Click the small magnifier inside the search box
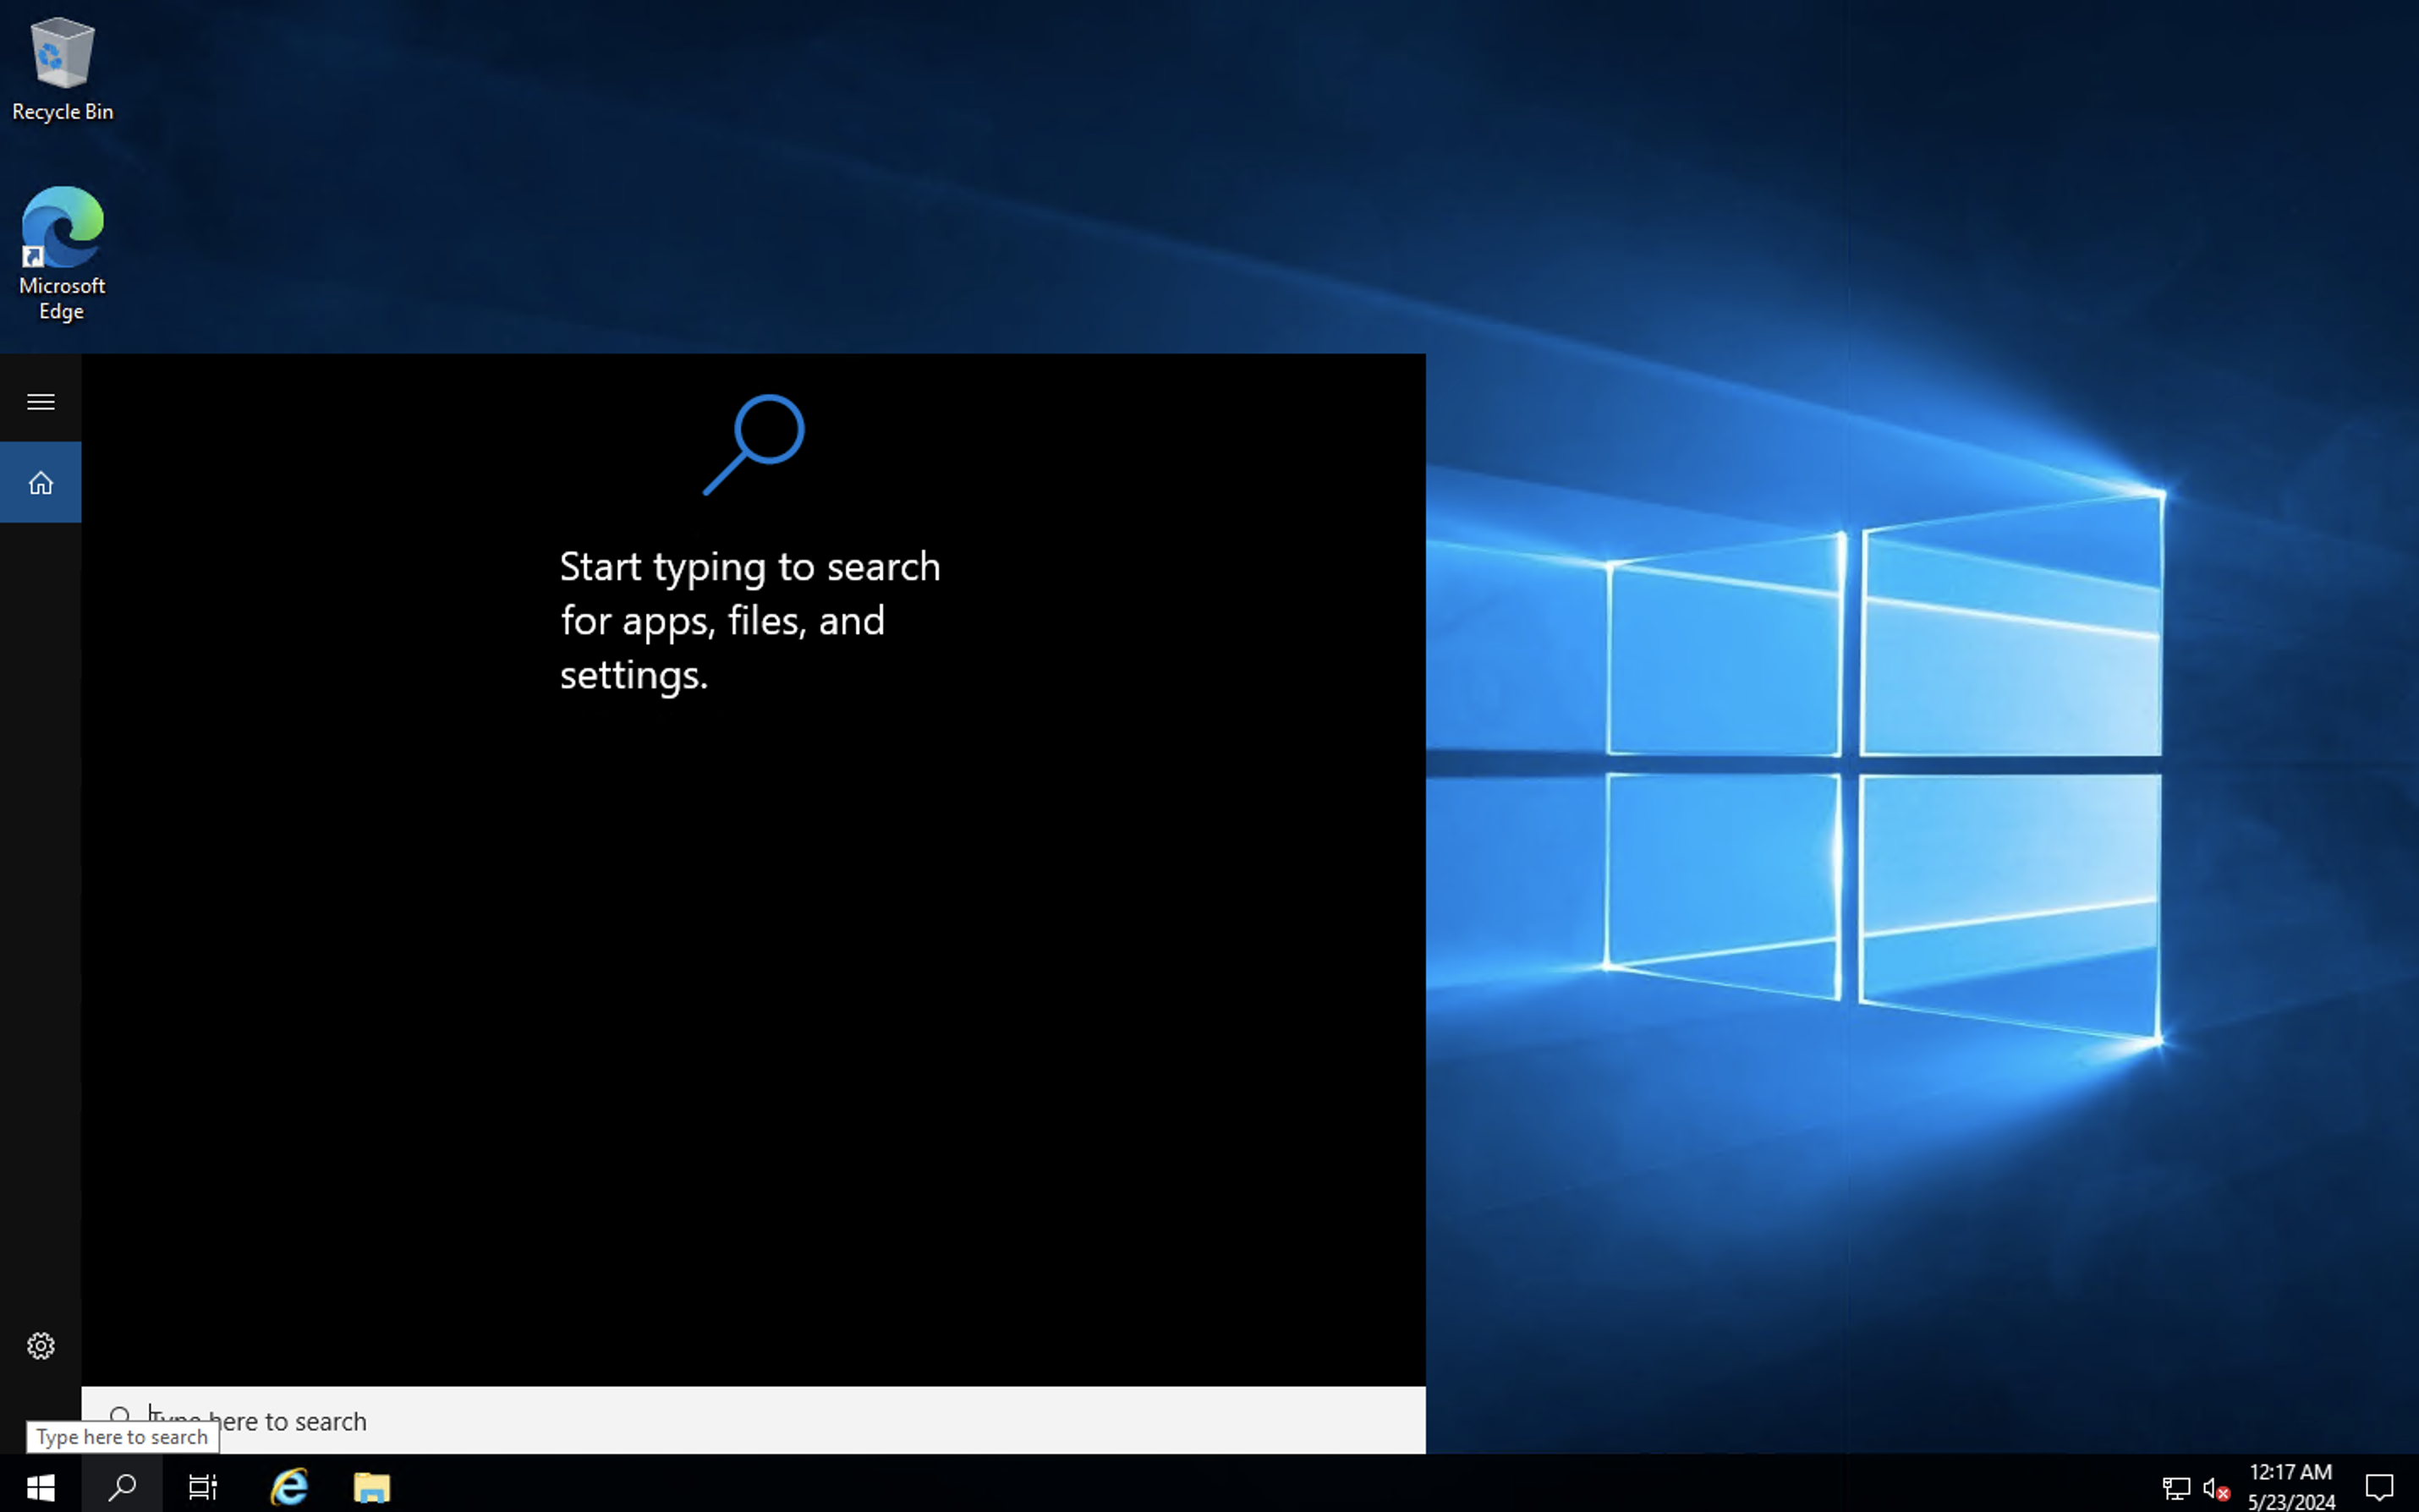This screenshot has width=2419, height=1512. (119, 1414)
